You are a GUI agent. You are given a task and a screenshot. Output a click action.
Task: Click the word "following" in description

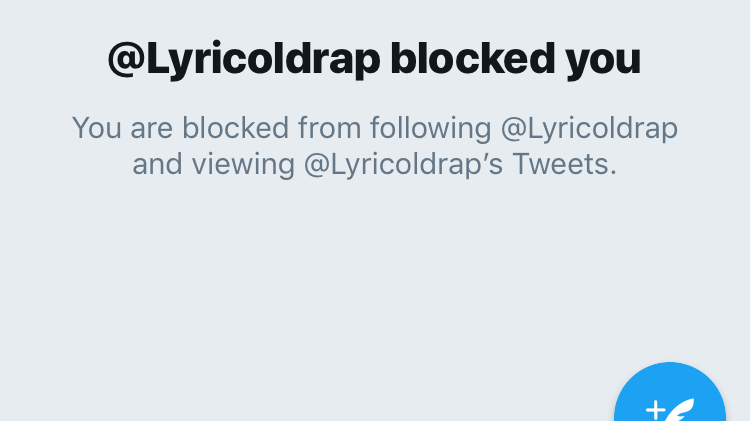point(430,128)
